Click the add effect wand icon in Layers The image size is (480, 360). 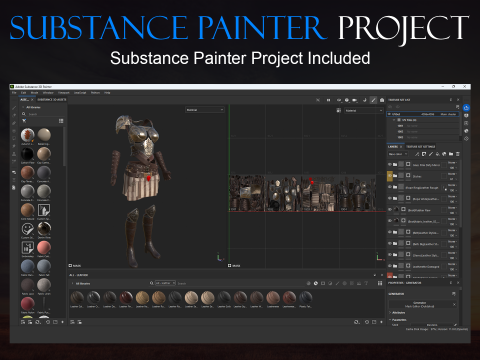pos(417,154)
